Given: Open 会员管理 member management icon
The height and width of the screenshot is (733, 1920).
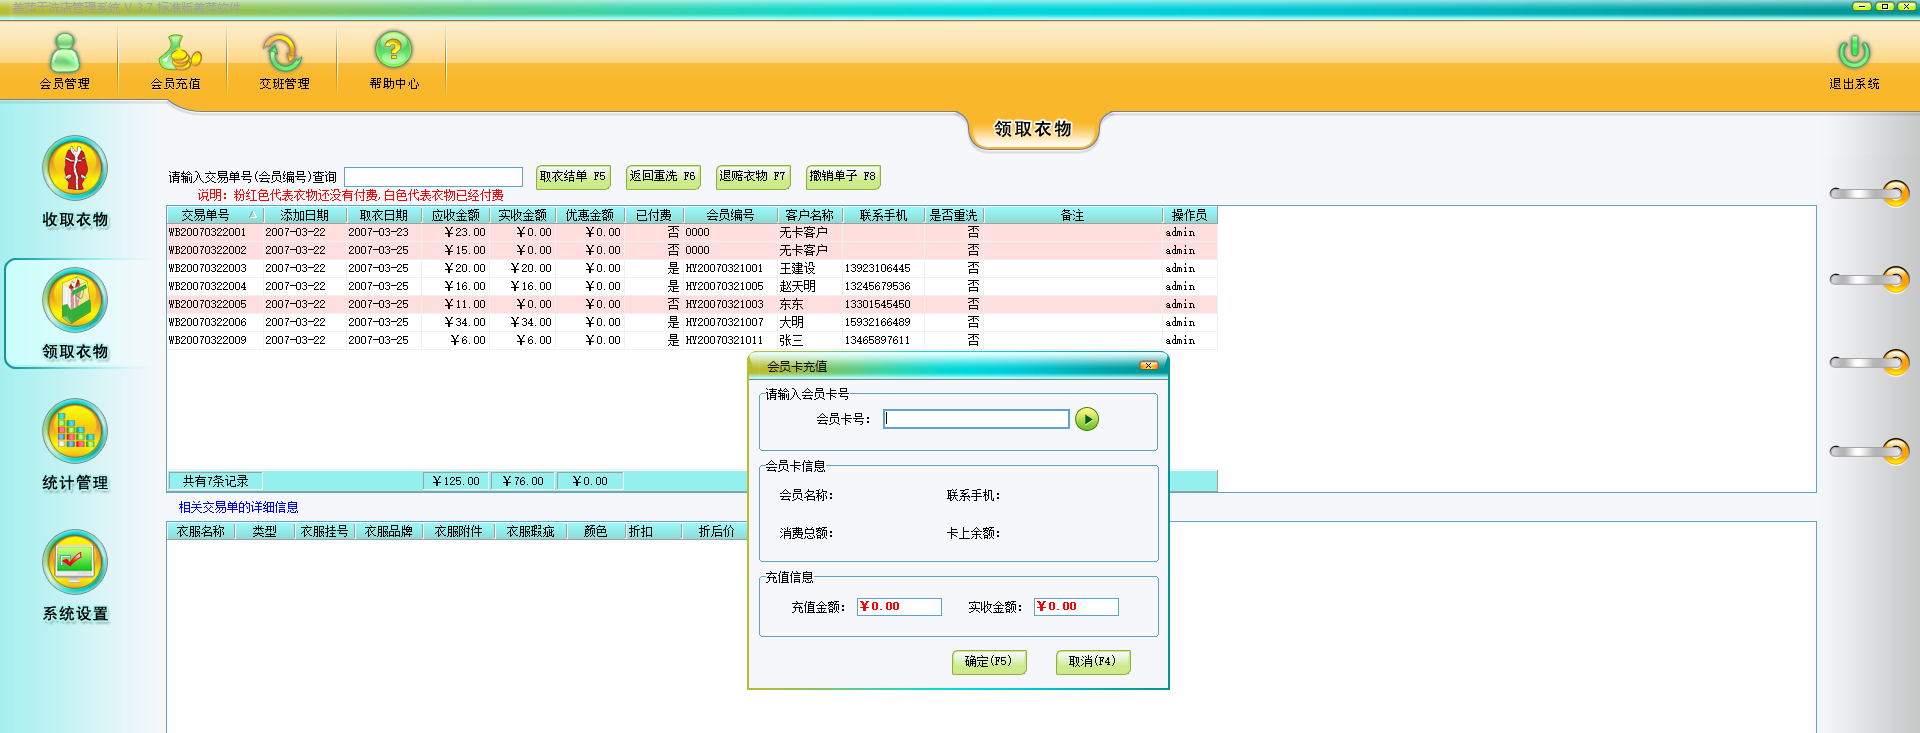Looking at the screenshot, I should [x=65, y=61].
